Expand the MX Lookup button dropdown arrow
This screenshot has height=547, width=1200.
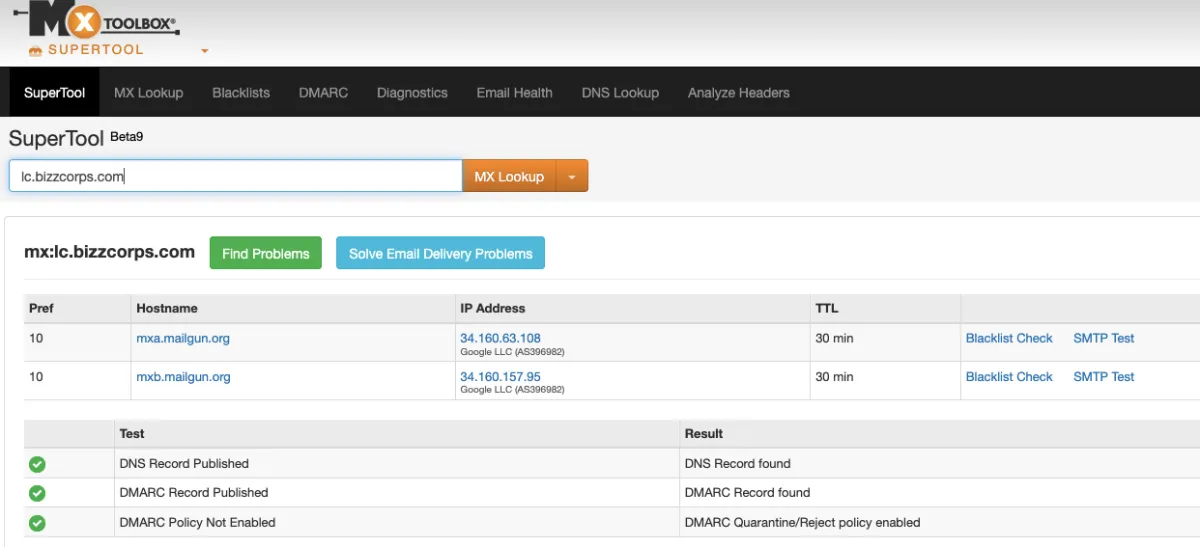pyautogui.click(x=572, y=176)
